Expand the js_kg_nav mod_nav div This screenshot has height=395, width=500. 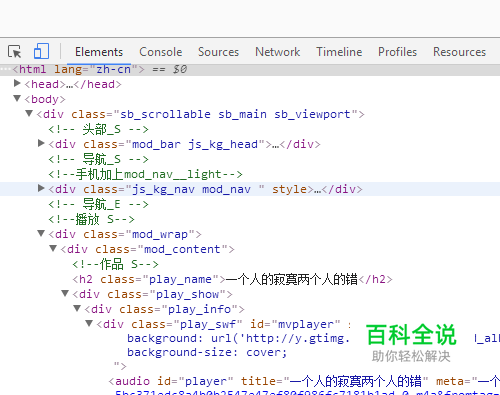pos(41,188)
